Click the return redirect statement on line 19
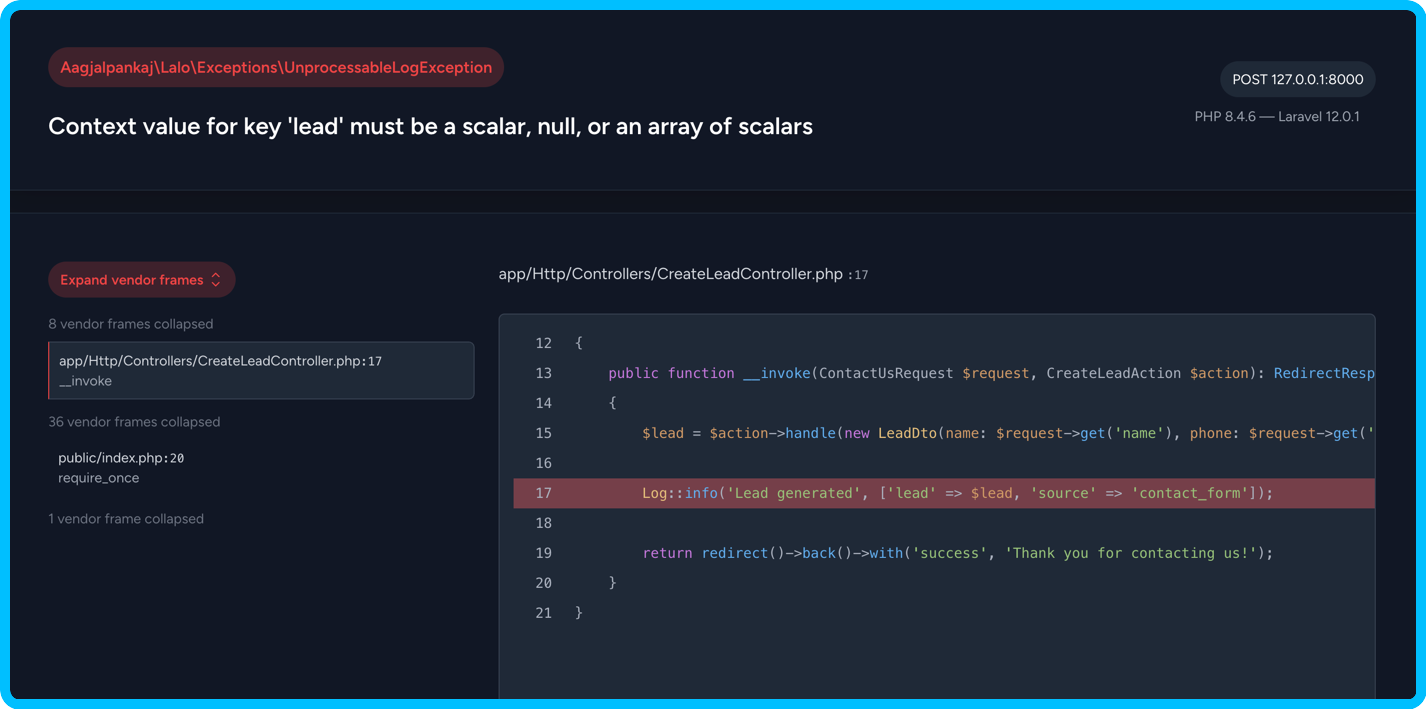The width and height of the screenshot is (1426, 709). (957, 553)
